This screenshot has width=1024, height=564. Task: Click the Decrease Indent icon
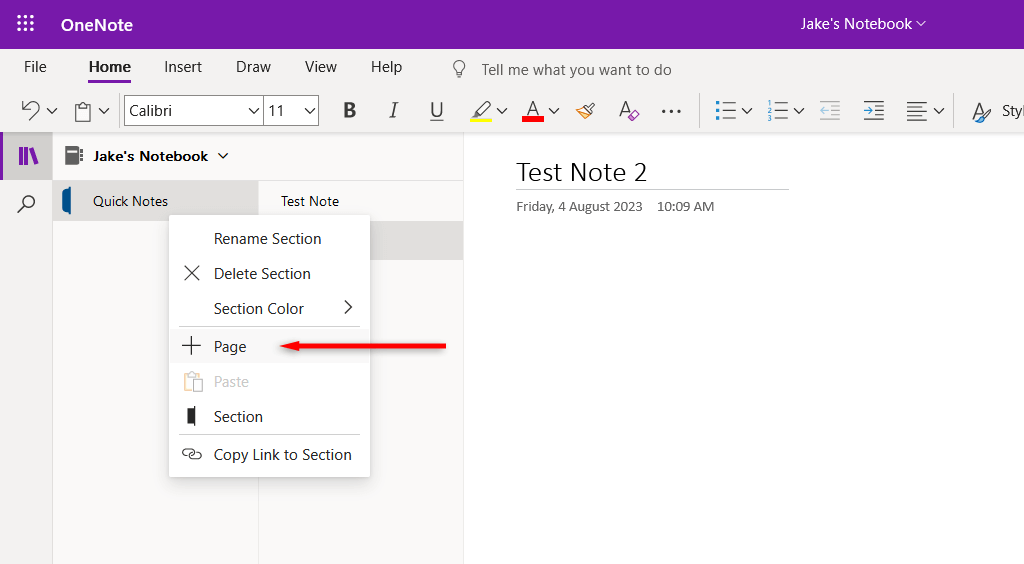[x=829, y=111]
